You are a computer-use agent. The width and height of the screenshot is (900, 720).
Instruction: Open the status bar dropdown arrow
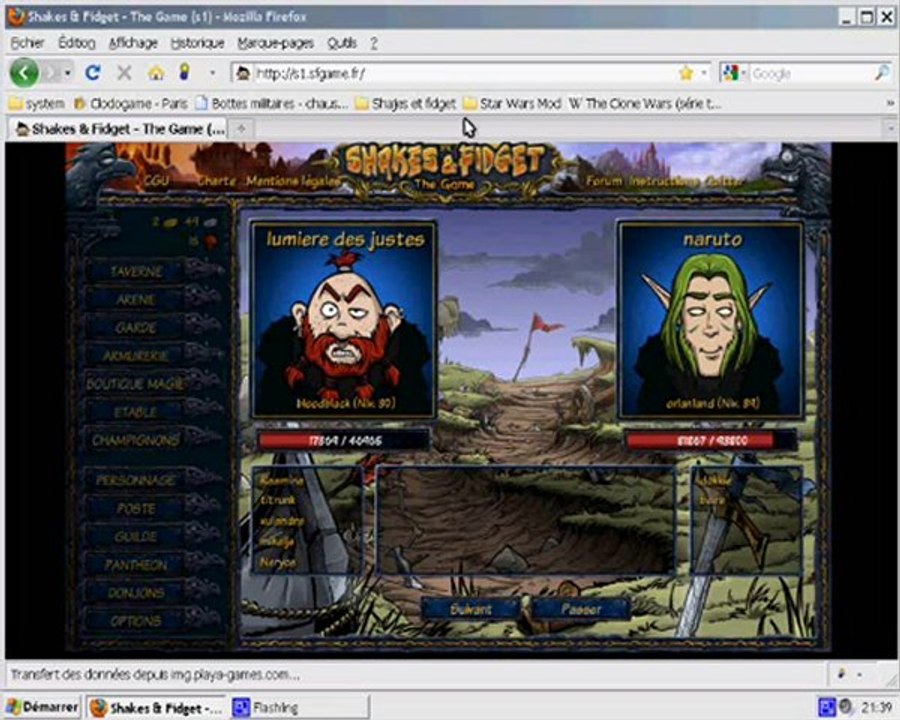[859, 674]
